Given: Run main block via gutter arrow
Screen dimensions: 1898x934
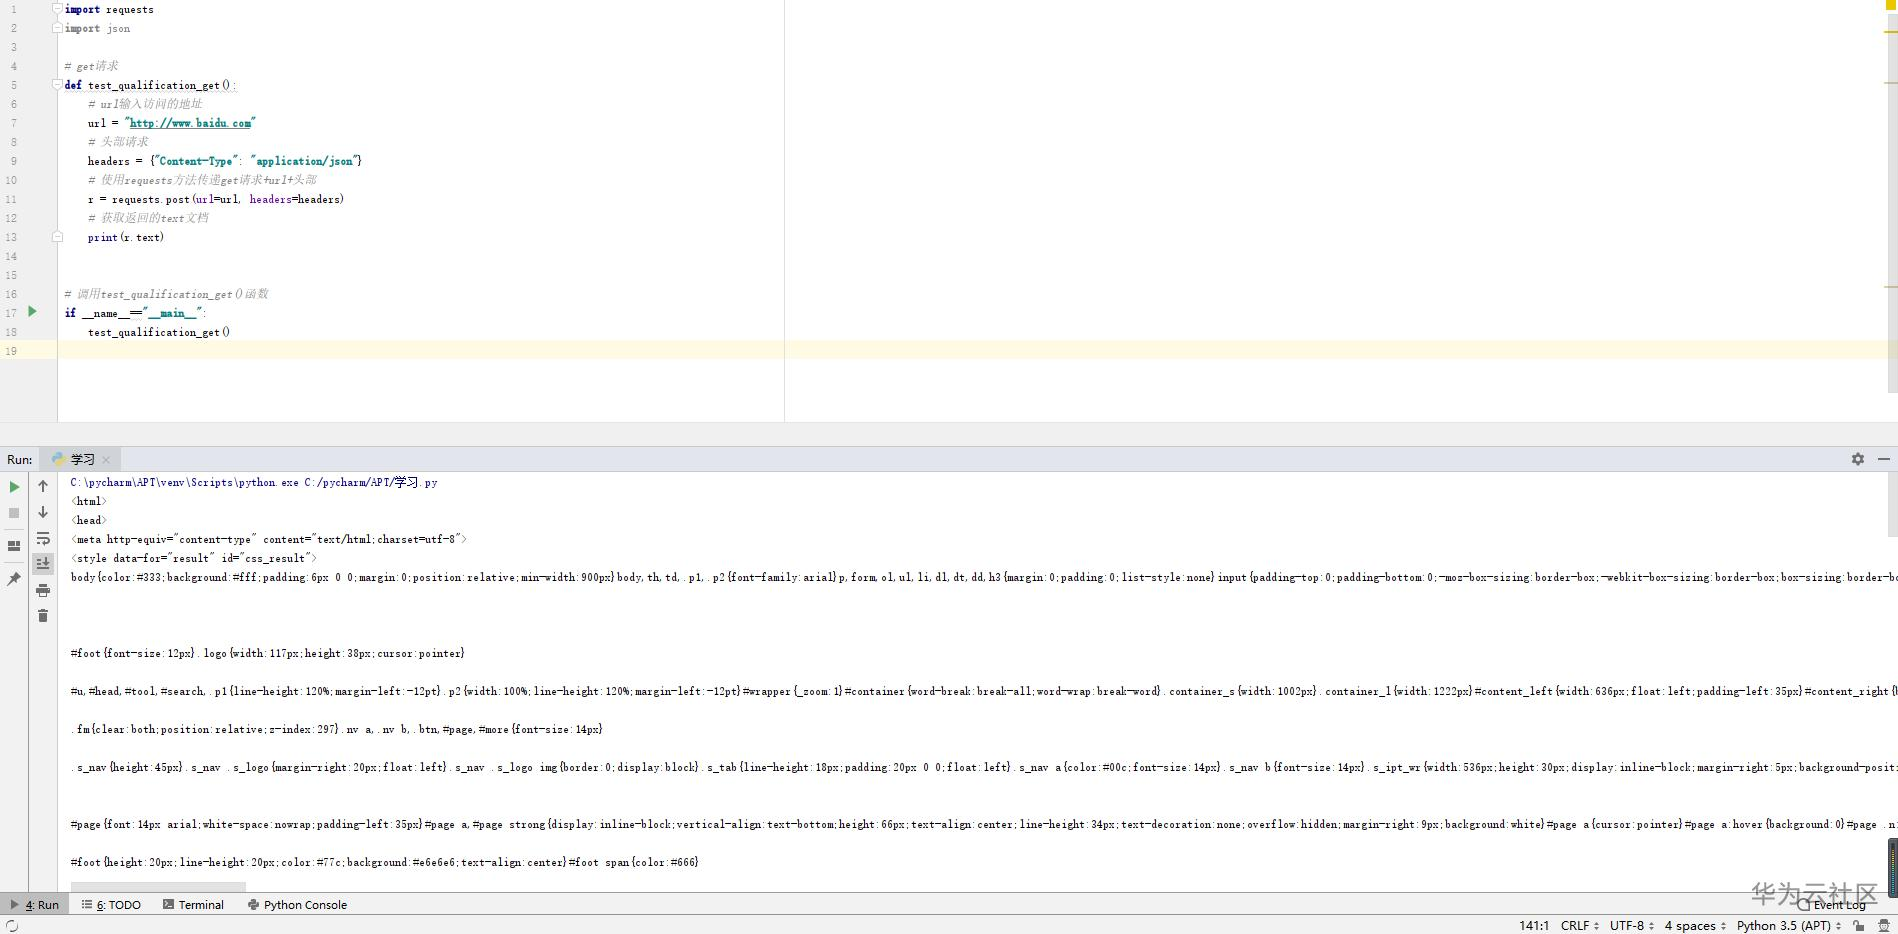Looking at the screenshot, I should (32, 312).
